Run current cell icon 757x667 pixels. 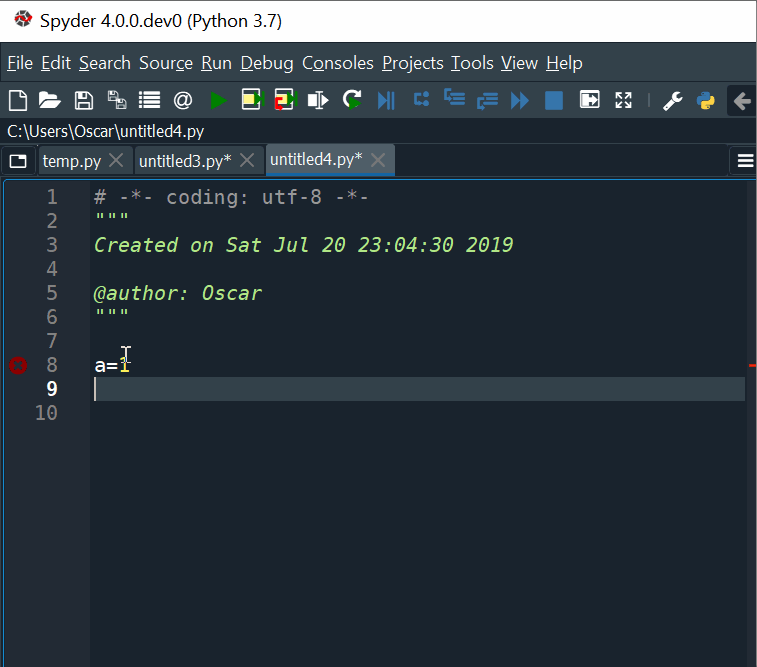tap(252, 100)
